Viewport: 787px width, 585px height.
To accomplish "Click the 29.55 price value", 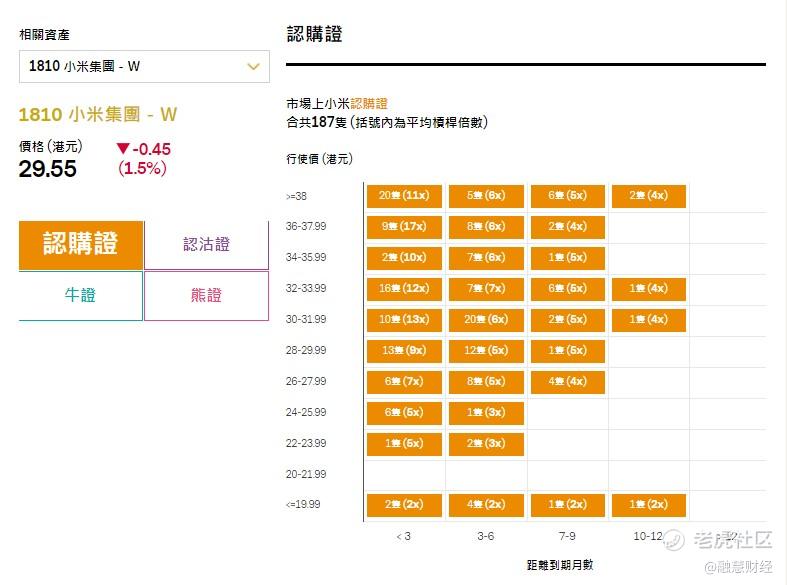I will coord(48,169).
